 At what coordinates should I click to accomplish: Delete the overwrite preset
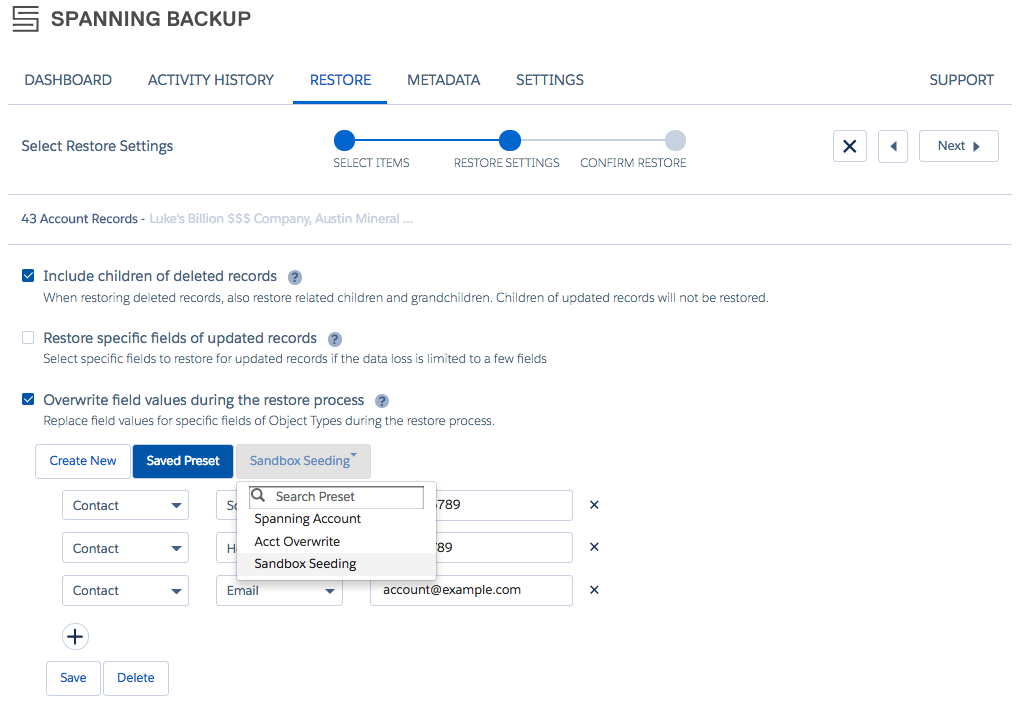click(136, 678)
